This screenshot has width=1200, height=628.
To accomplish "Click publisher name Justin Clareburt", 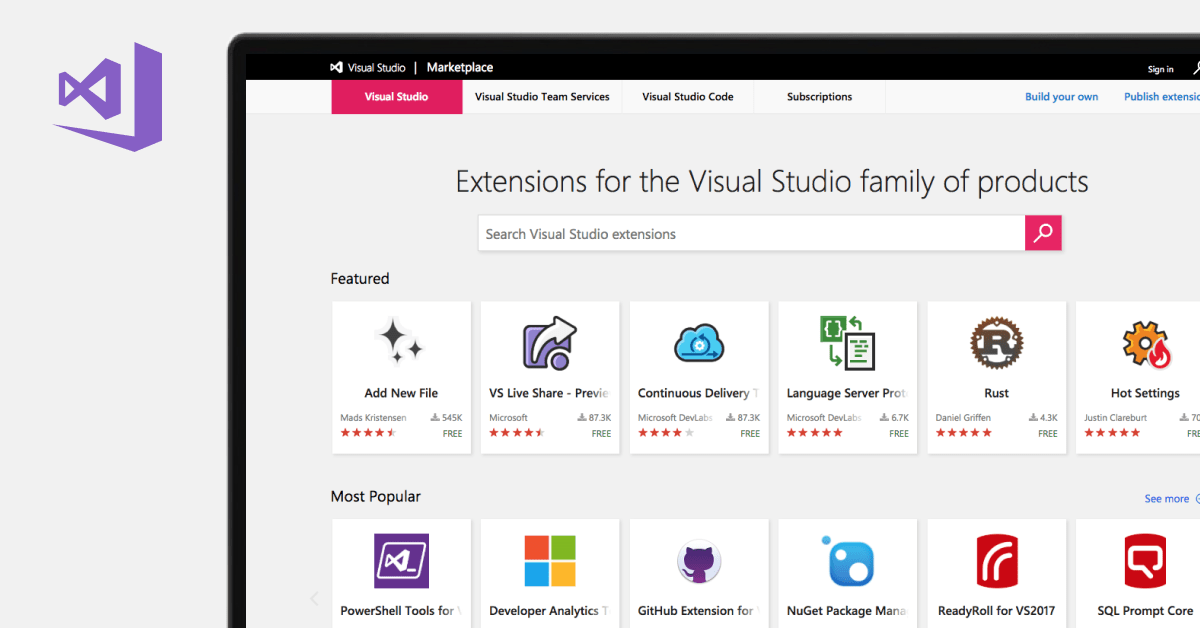I will pyautogui.click(x=1113, y=417).
